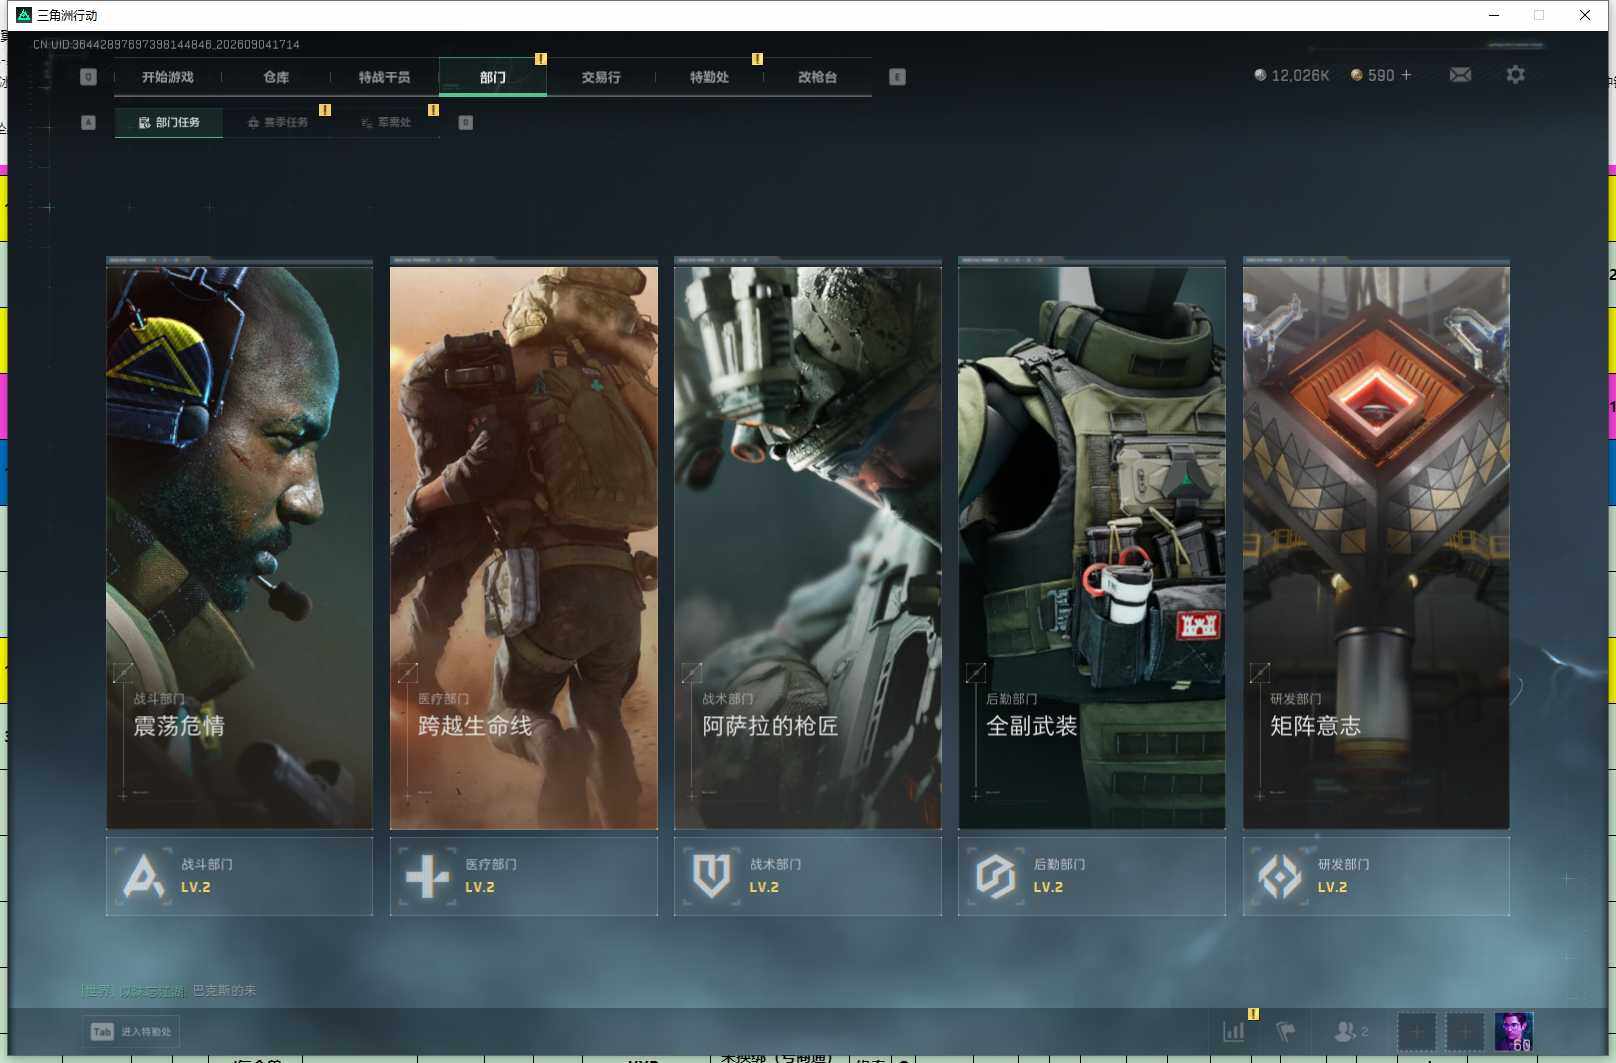Click the Q previous-tab key icon
The height and width of the screenshot is (1063, 1616).
(88, 77)
